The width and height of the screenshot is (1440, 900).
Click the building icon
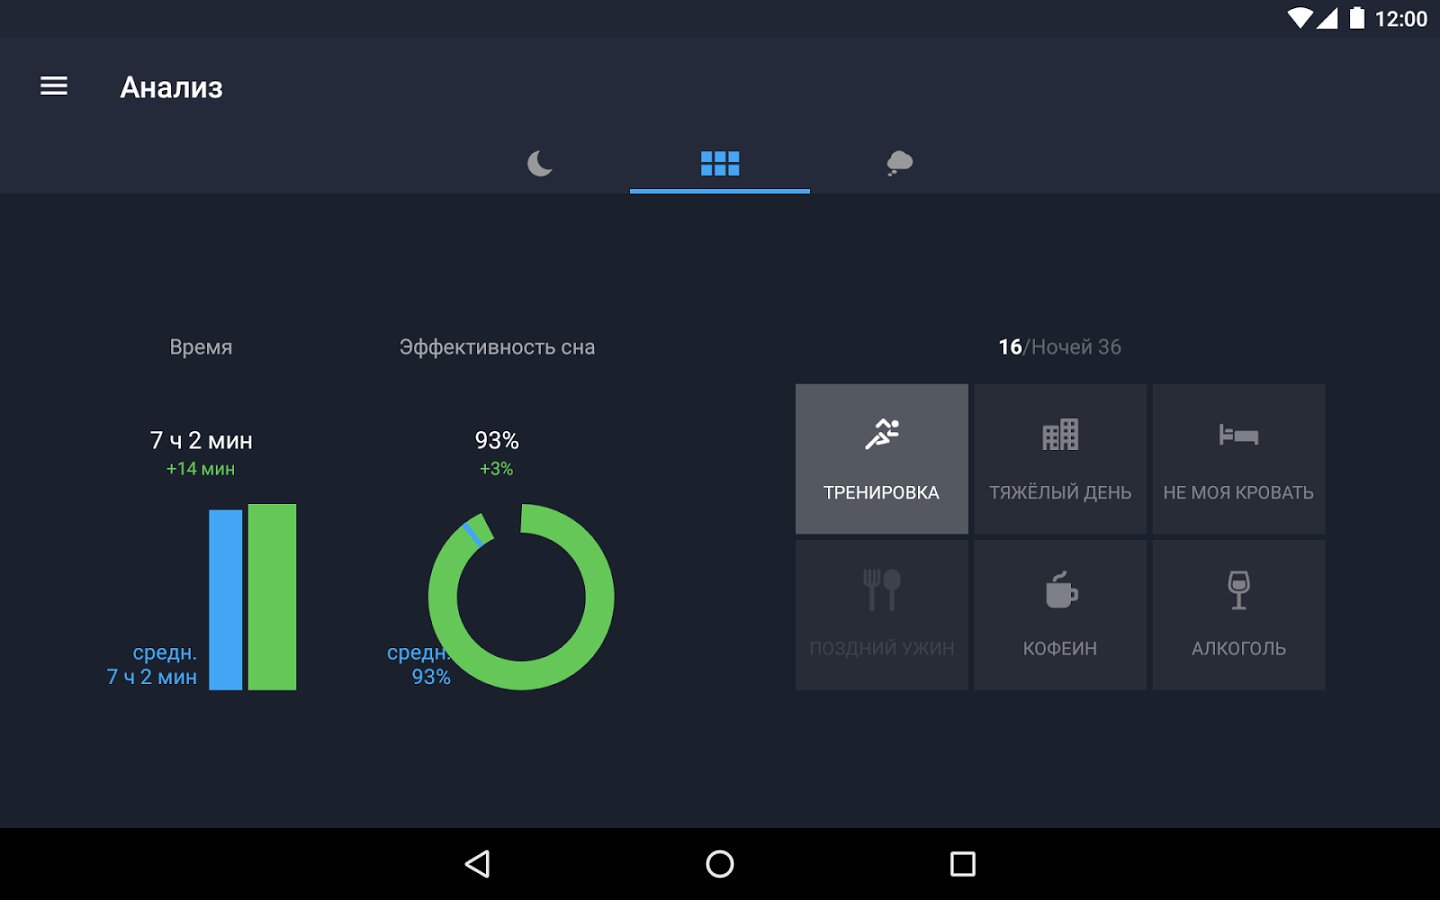coord(1060,434)
